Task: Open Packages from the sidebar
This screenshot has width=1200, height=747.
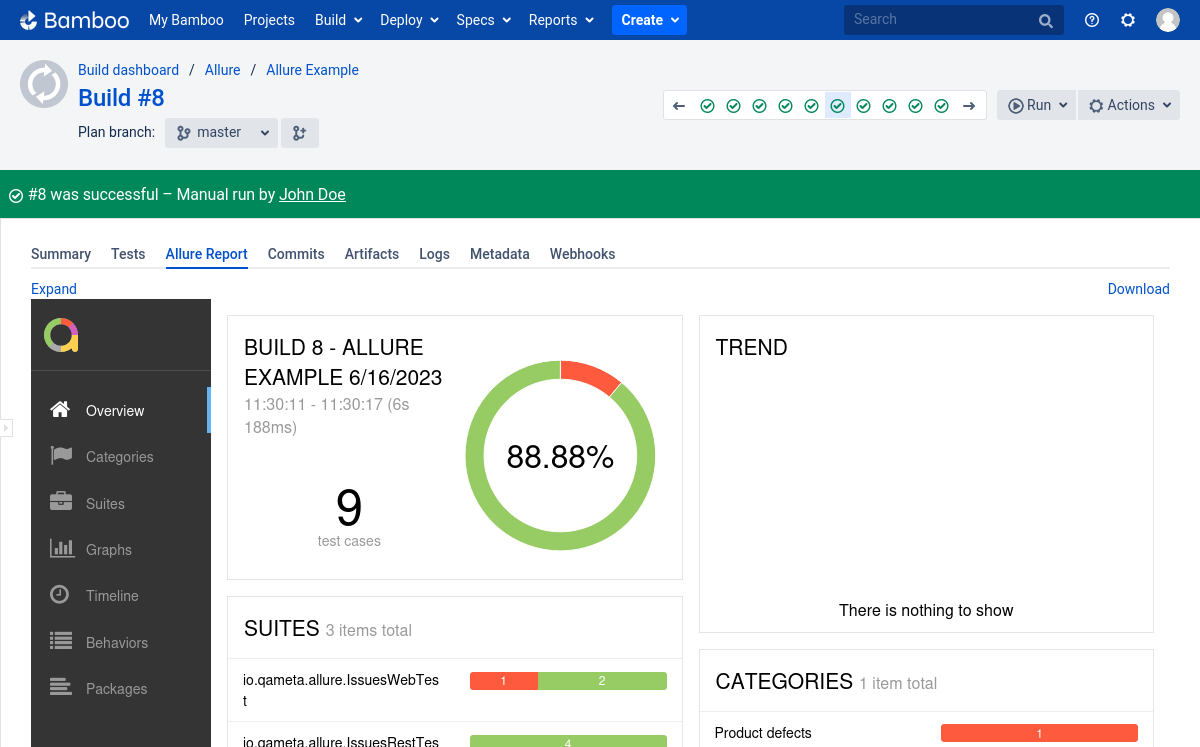Action: click(x=61, y=688)
